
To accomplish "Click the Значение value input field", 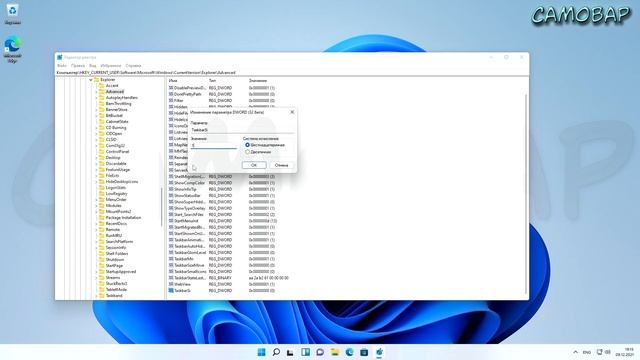I will pyautogui.click(x=214, y=145).
